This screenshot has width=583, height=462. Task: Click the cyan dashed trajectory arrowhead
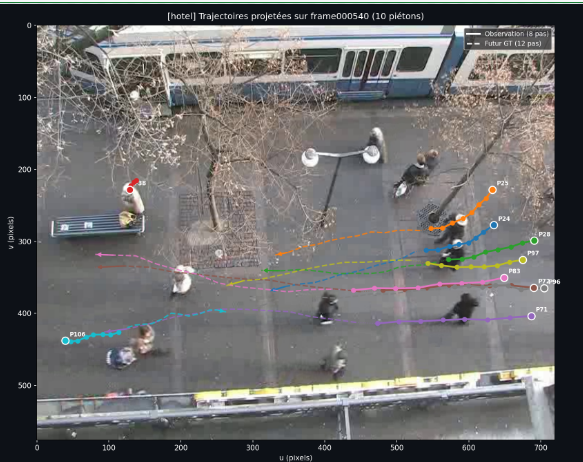(x=222, y=311)
